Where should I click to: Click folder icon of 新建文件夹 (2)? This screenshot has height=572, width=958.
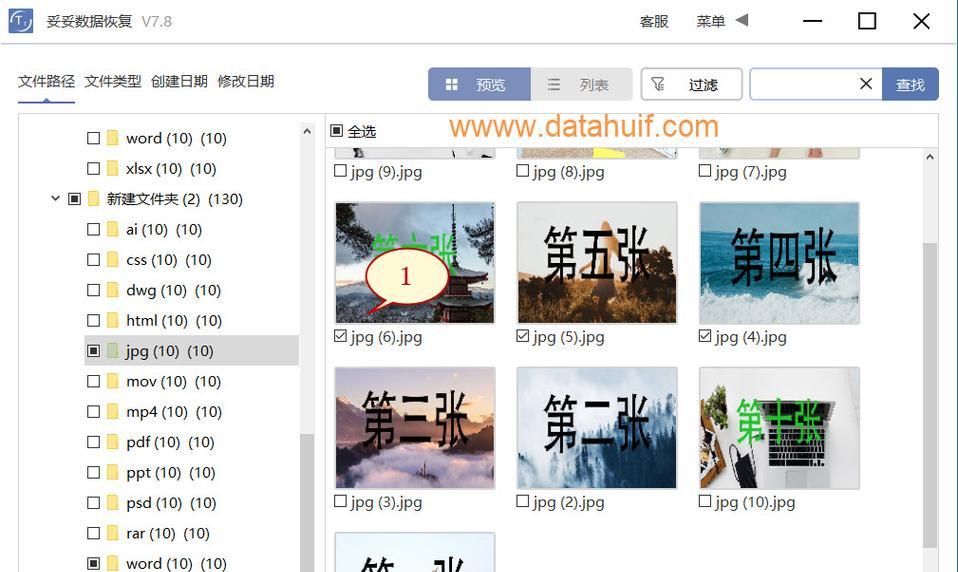(x=93, y=199)
